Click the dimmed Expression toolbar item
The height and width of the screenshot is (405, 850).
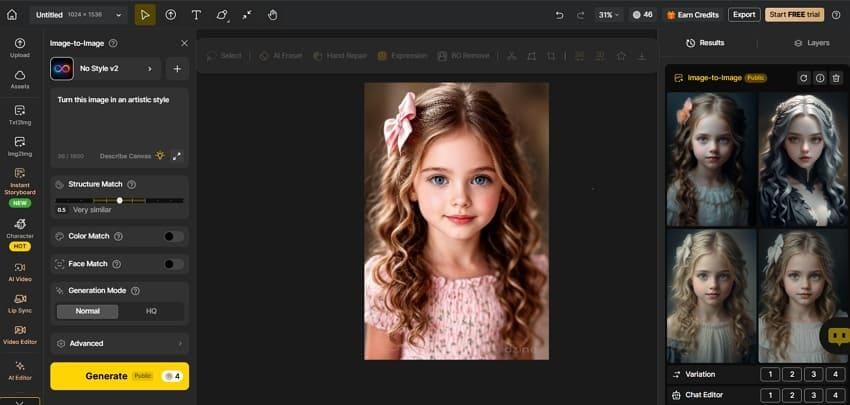(x=402, y=56)
